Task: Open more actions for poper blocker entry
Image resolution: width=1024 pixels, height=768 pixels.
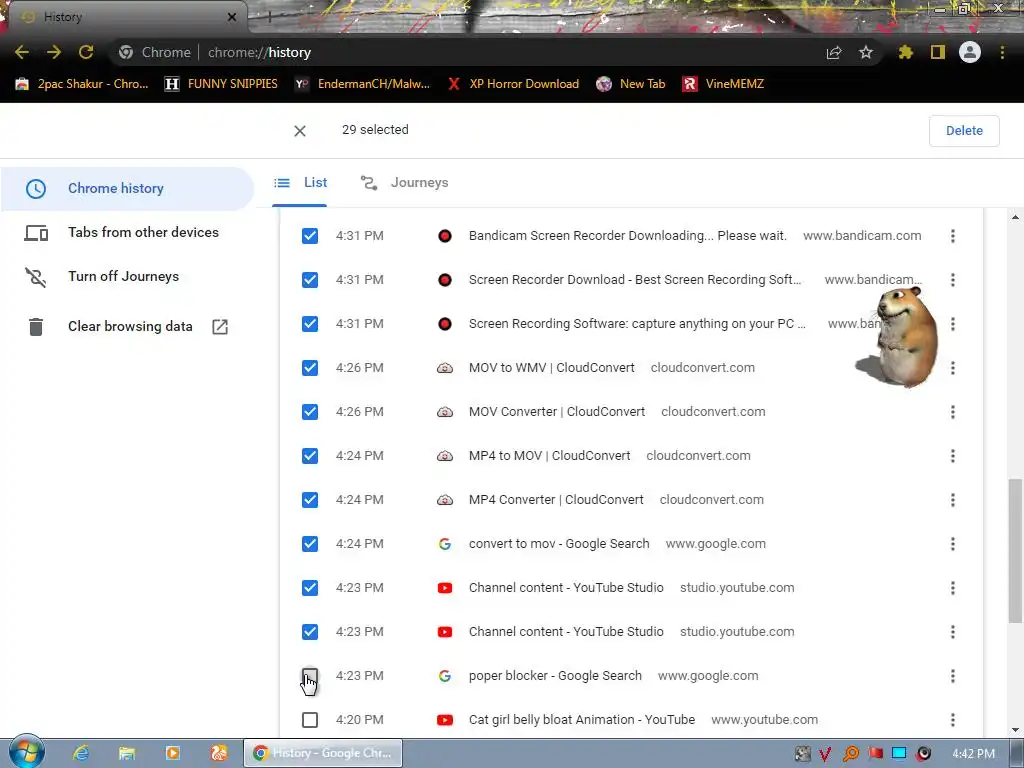Action: (953, 676)
